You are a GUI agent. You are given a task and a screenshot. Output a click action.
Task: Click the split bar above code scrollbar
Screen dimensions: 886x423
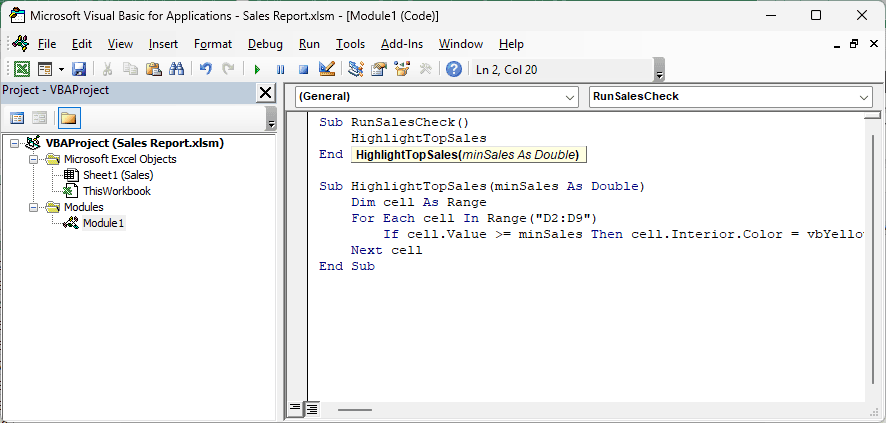[x=872, y=115]
